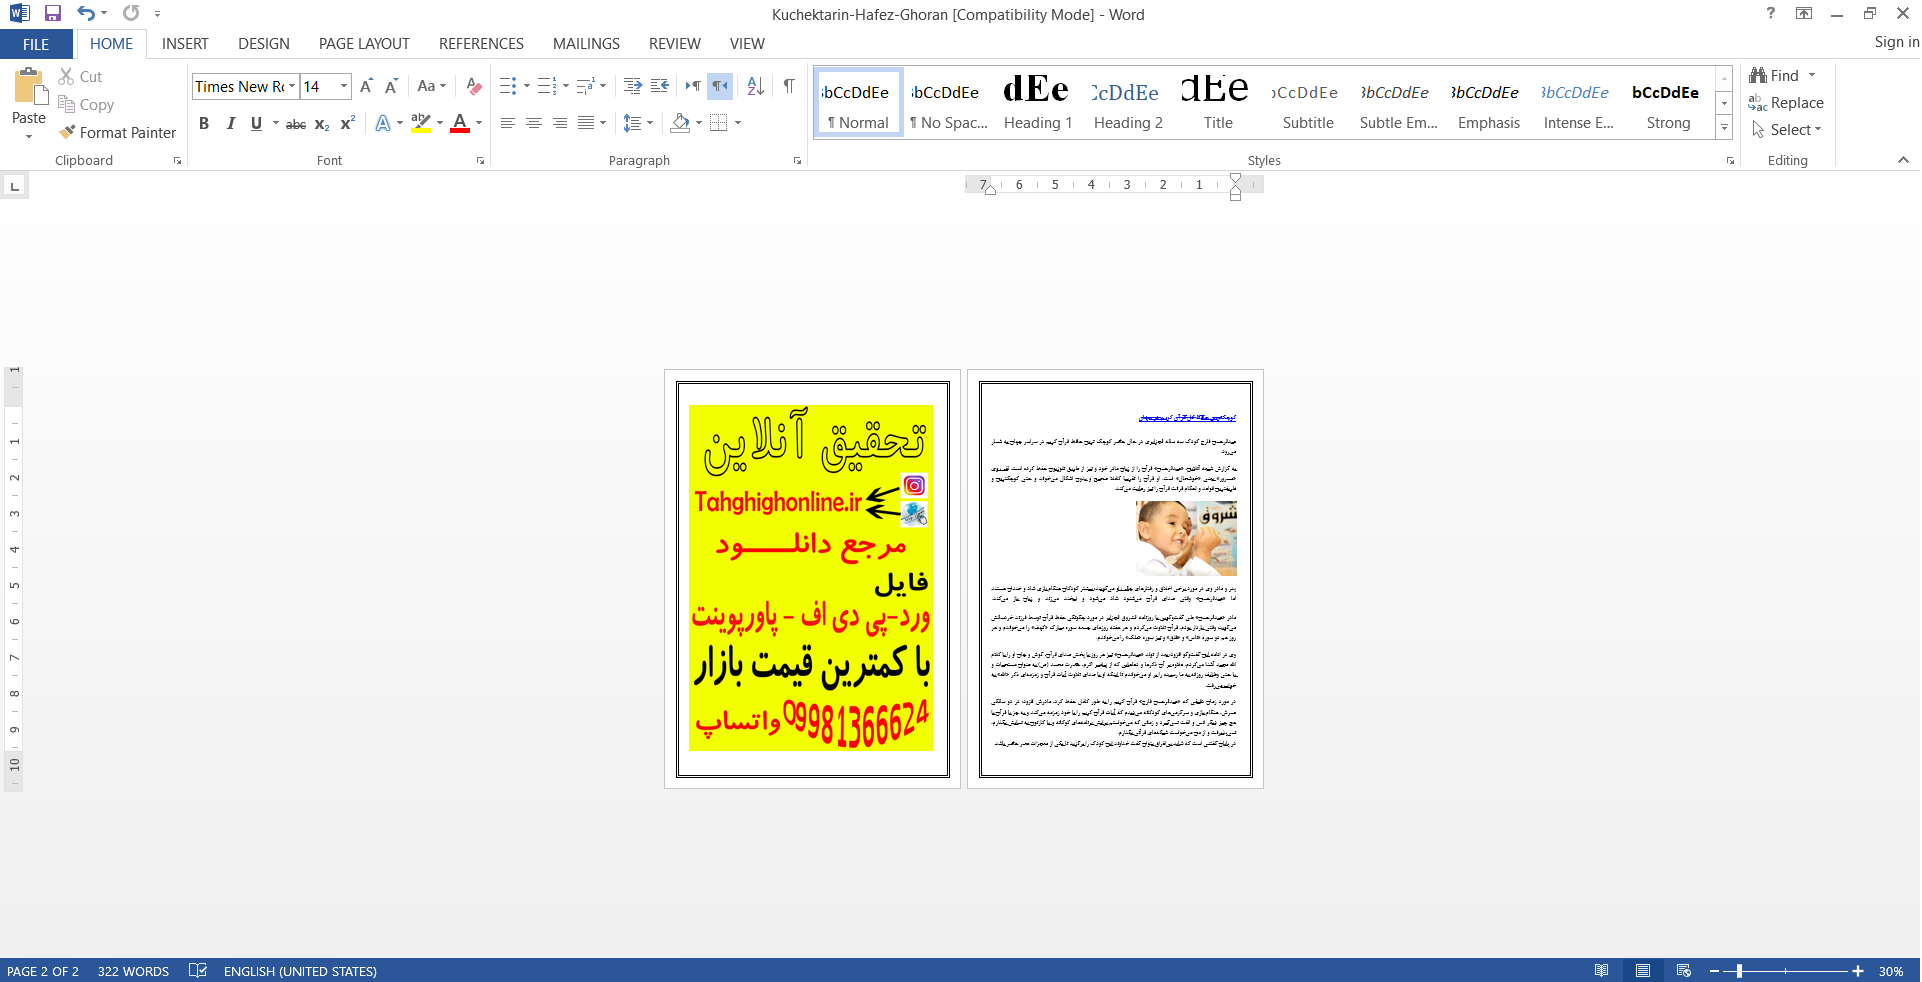
Task: Undo the last action
Action: tap(86, 14)
